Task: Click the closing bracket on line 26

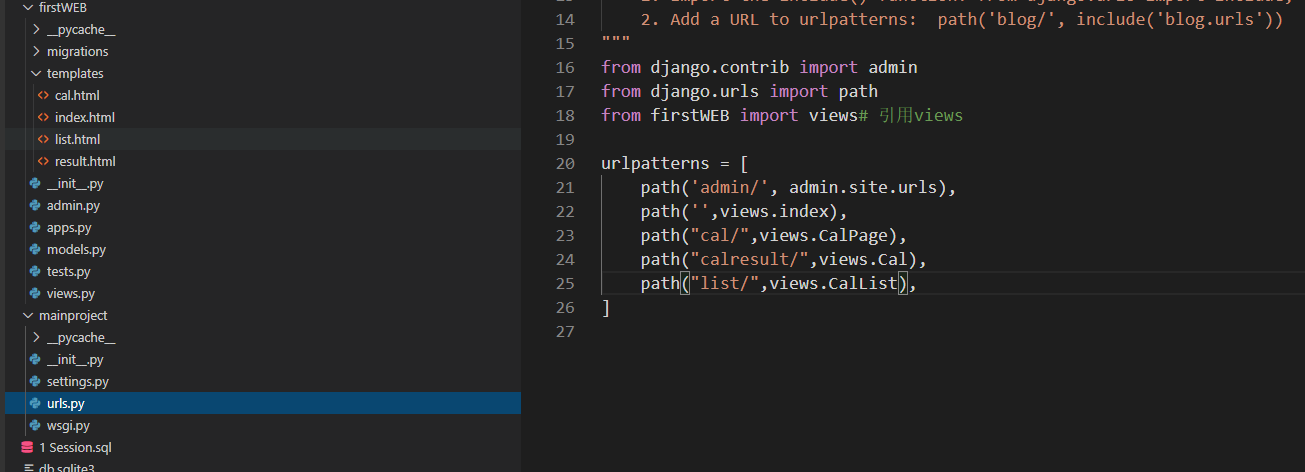Action: click(x=606, y=307)
